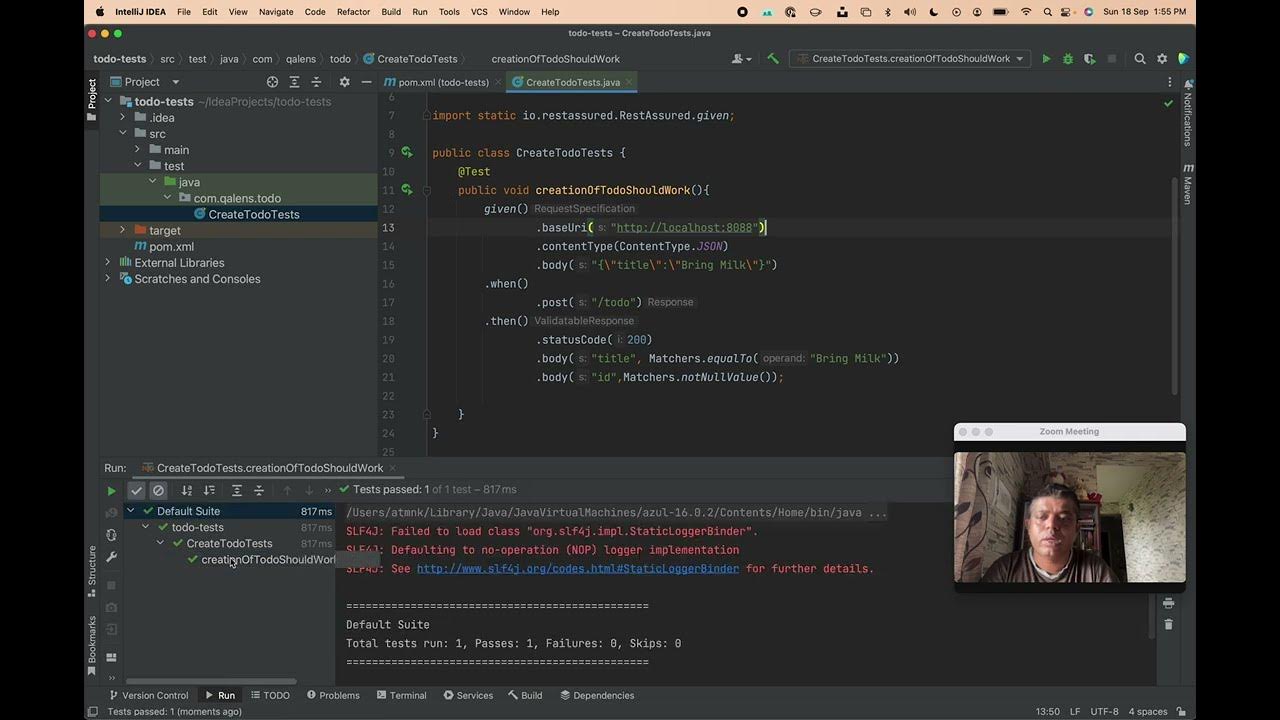Screen dimensions: 1280x720
Task: Rerun tests with green play in Run panel
Action: pos(112,491)
